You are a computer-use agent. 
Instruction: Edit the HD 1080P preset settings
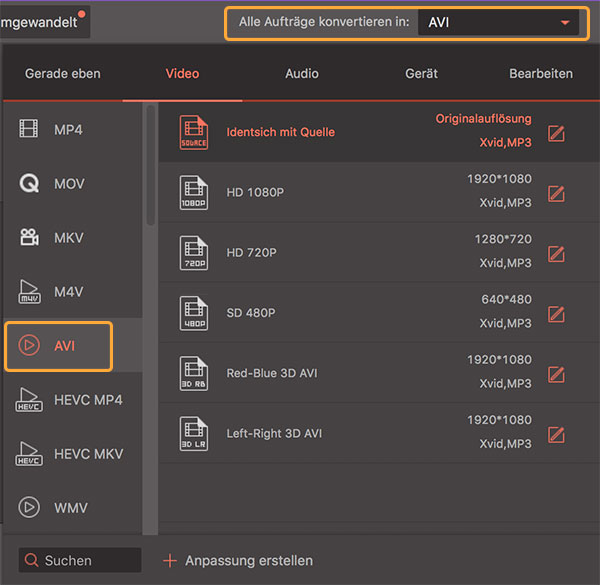(x=556, y=193)
